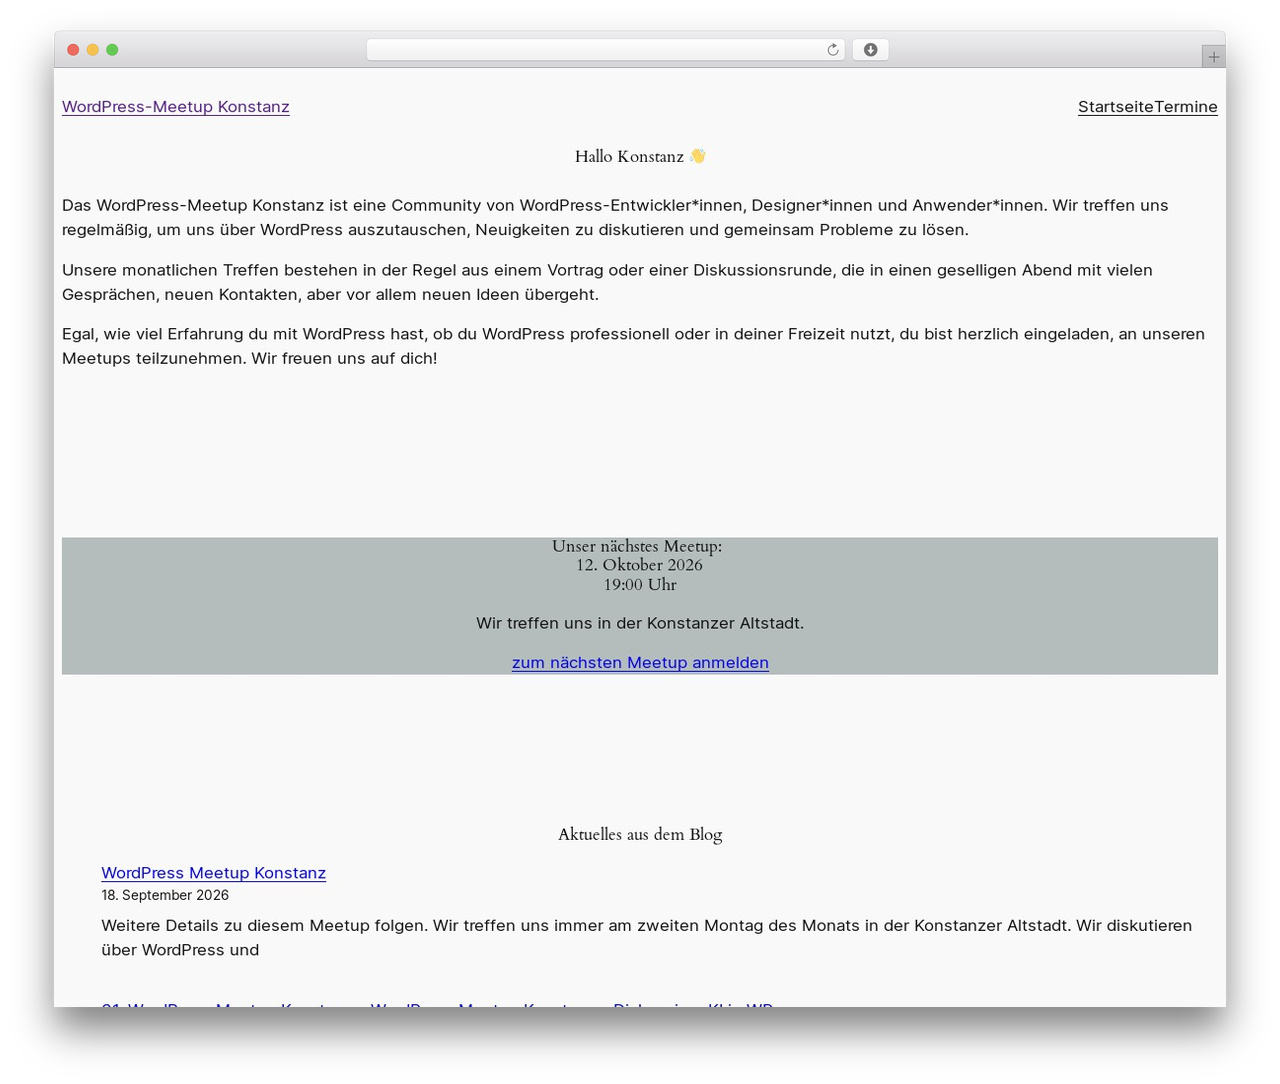Click the paragraph starting 'Unsere monatlichen Treffen'
This screenshot has height=1084, width=1280.
[x=607, y=282]
